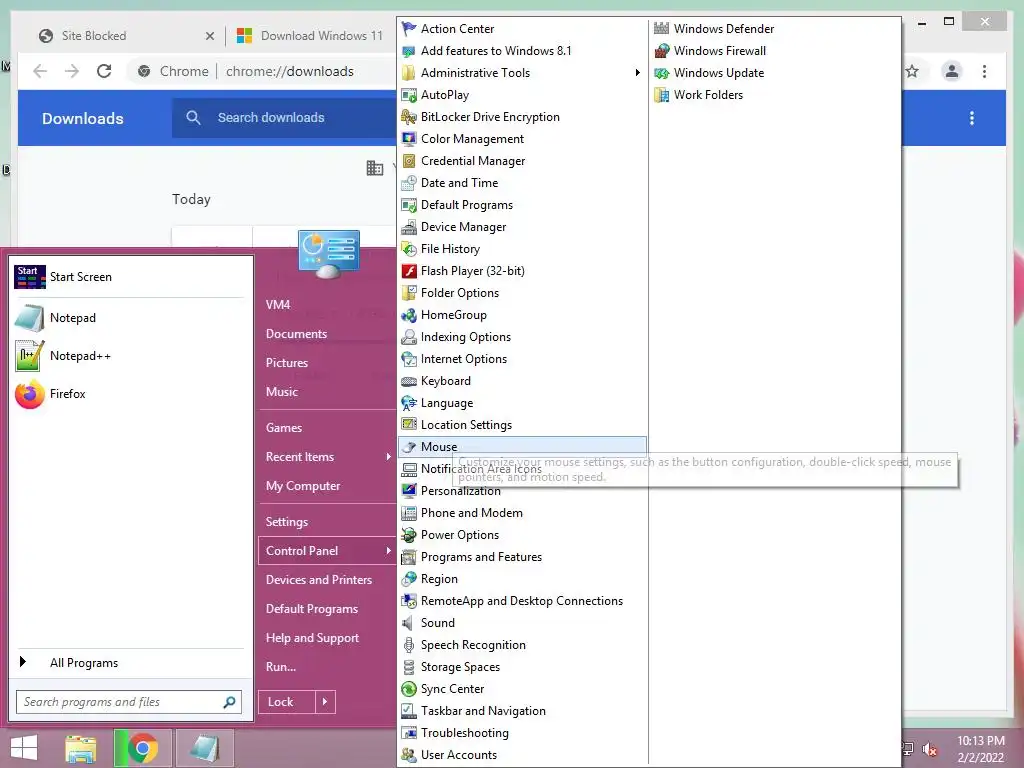The height and width of the screenshot is (768, 1024).
Task: Click Chrome icon on the taskbar
Action: [142, 748]
